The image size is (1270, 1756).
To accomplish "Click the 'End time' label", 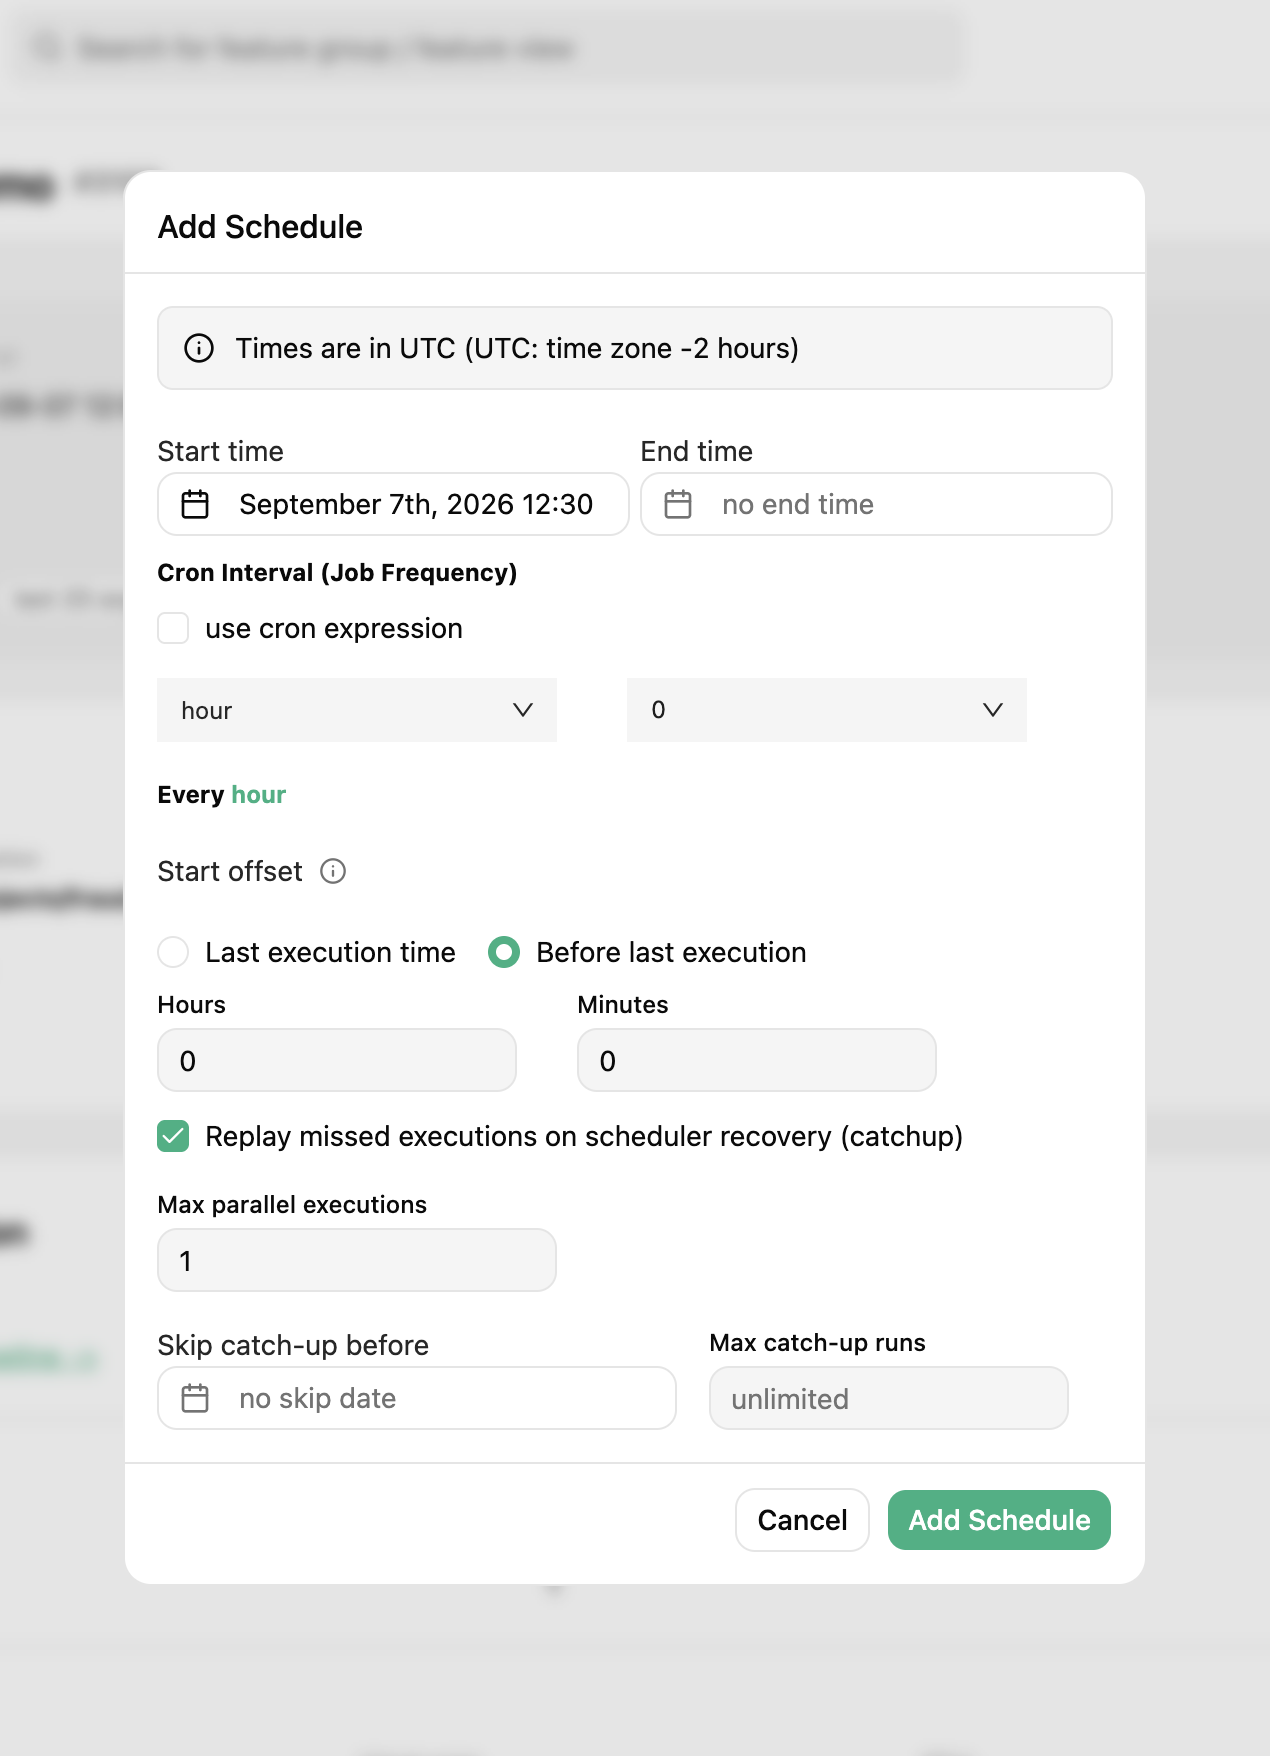I will point(697,451).
